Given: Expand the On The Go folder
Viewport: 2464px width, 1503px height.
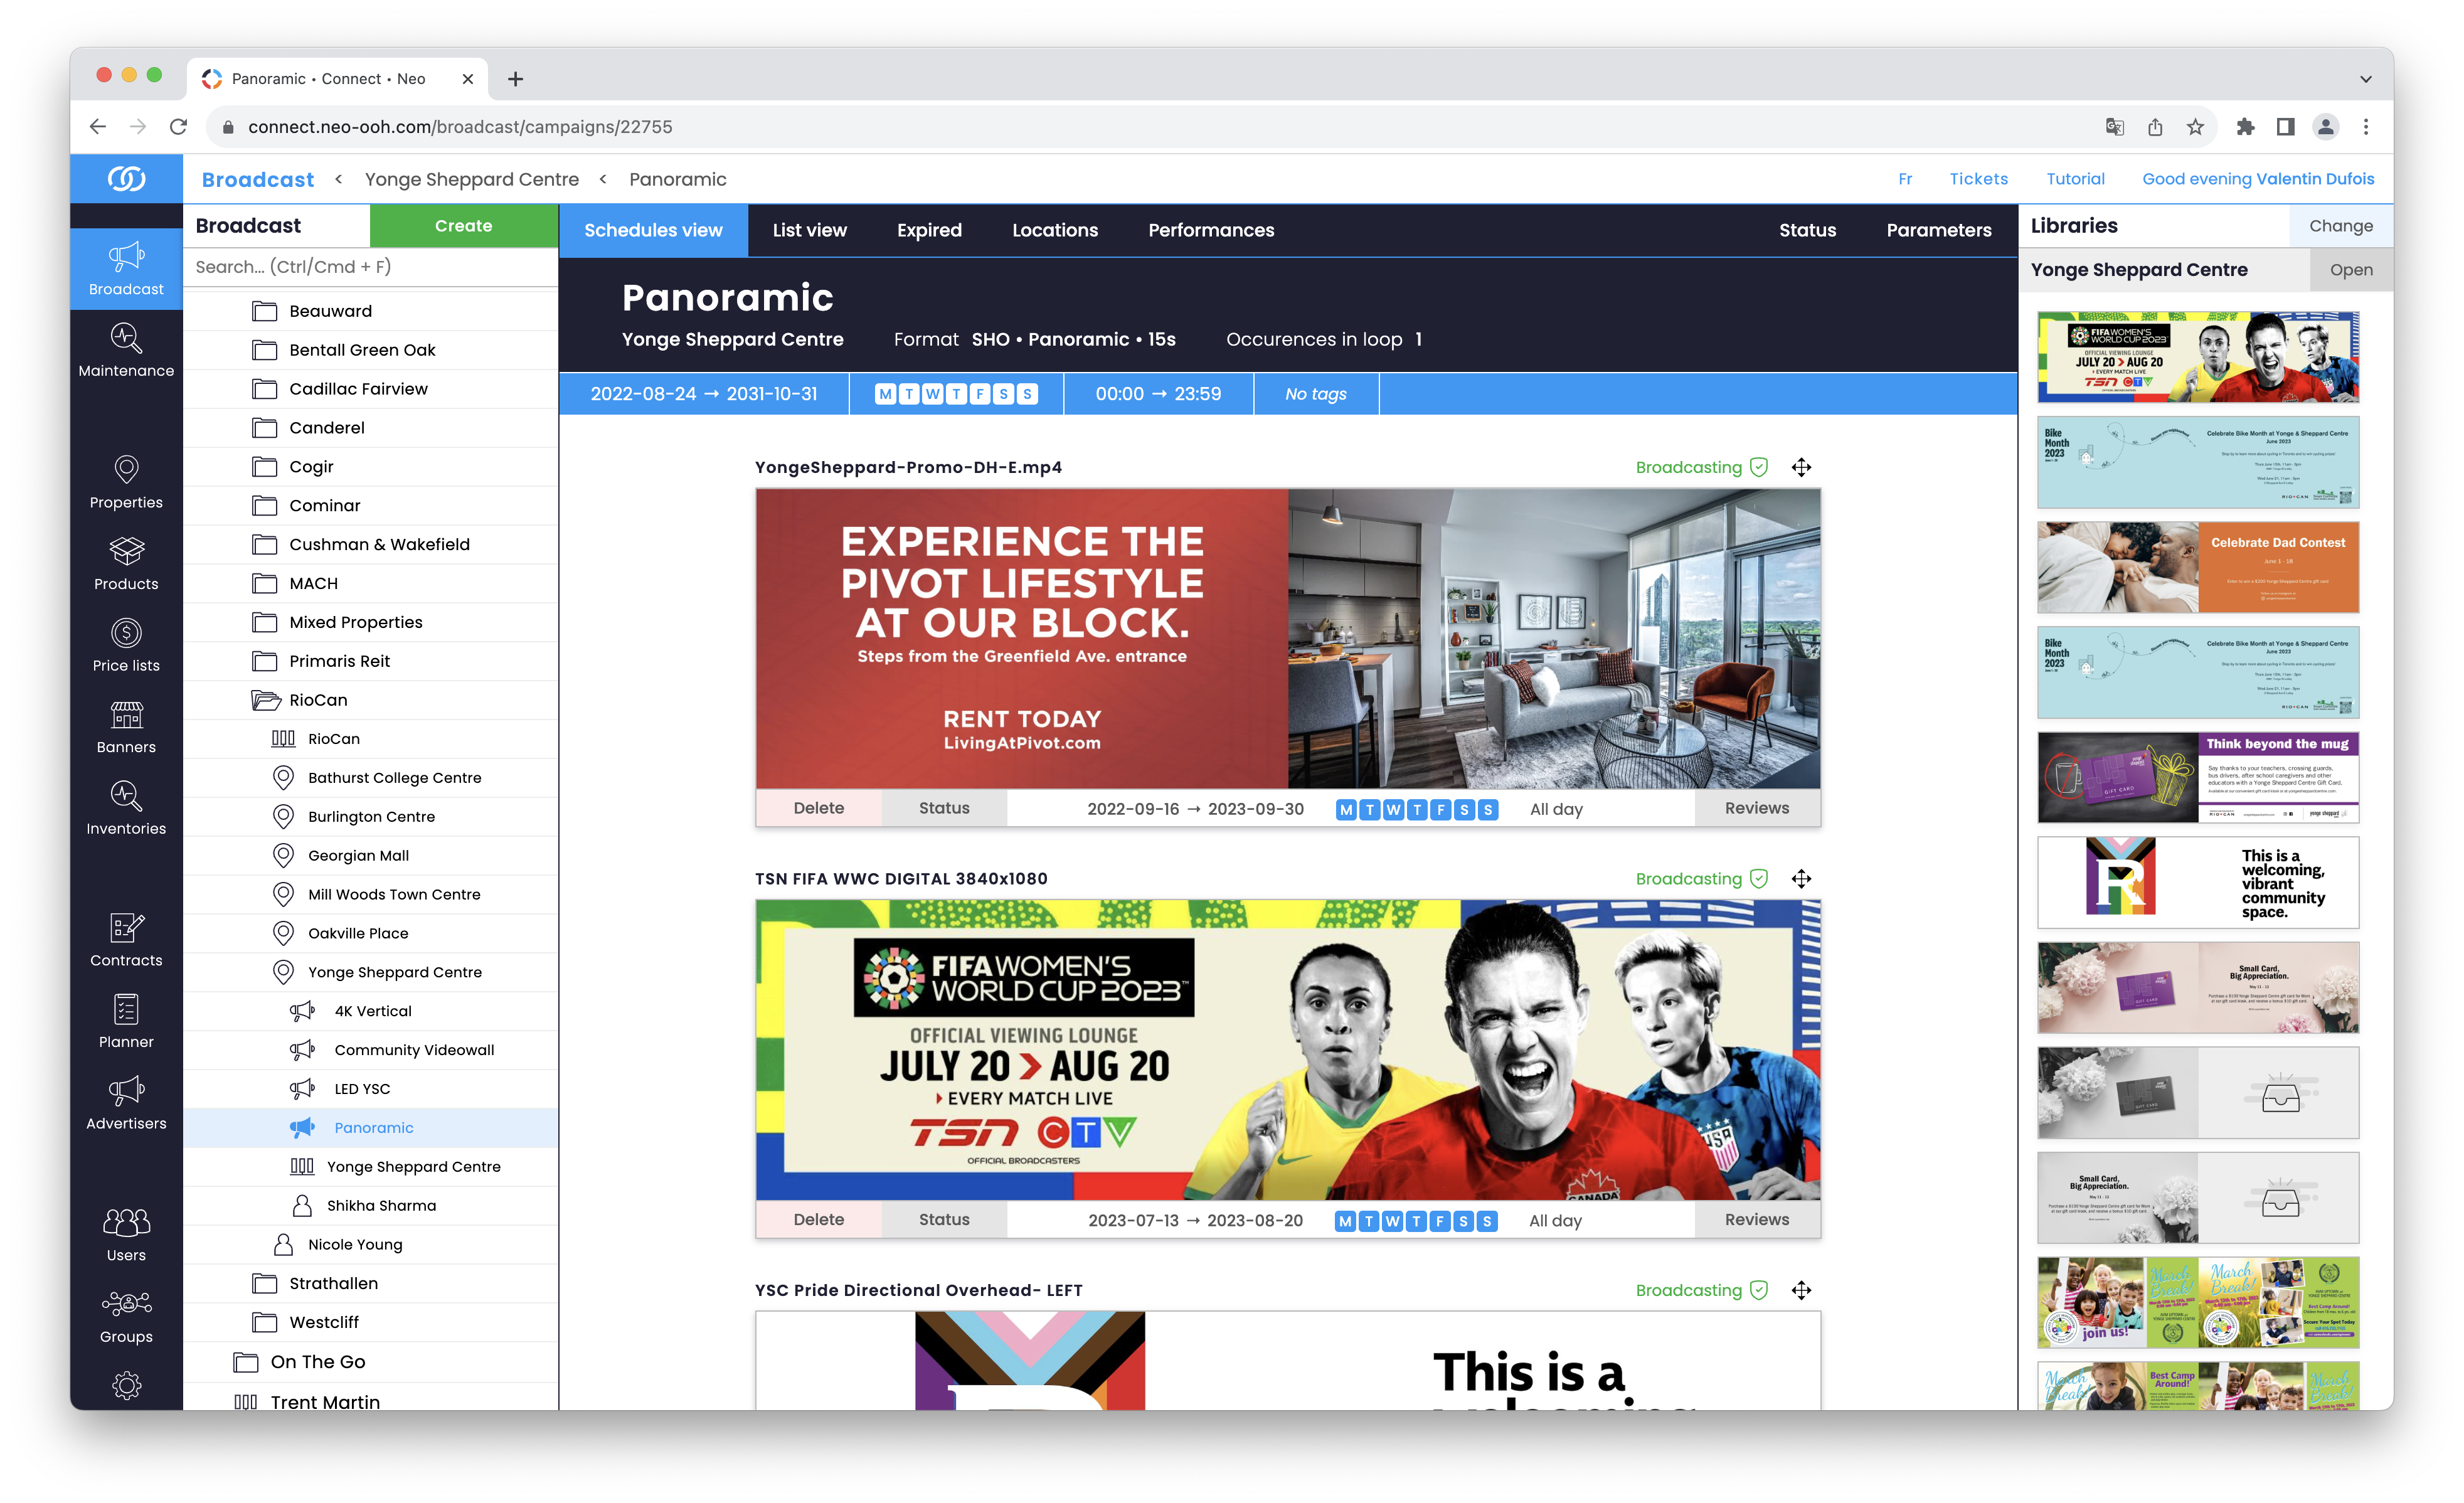Looking at the screenshot, I should pyautogui.click(x=246, y=1361).
